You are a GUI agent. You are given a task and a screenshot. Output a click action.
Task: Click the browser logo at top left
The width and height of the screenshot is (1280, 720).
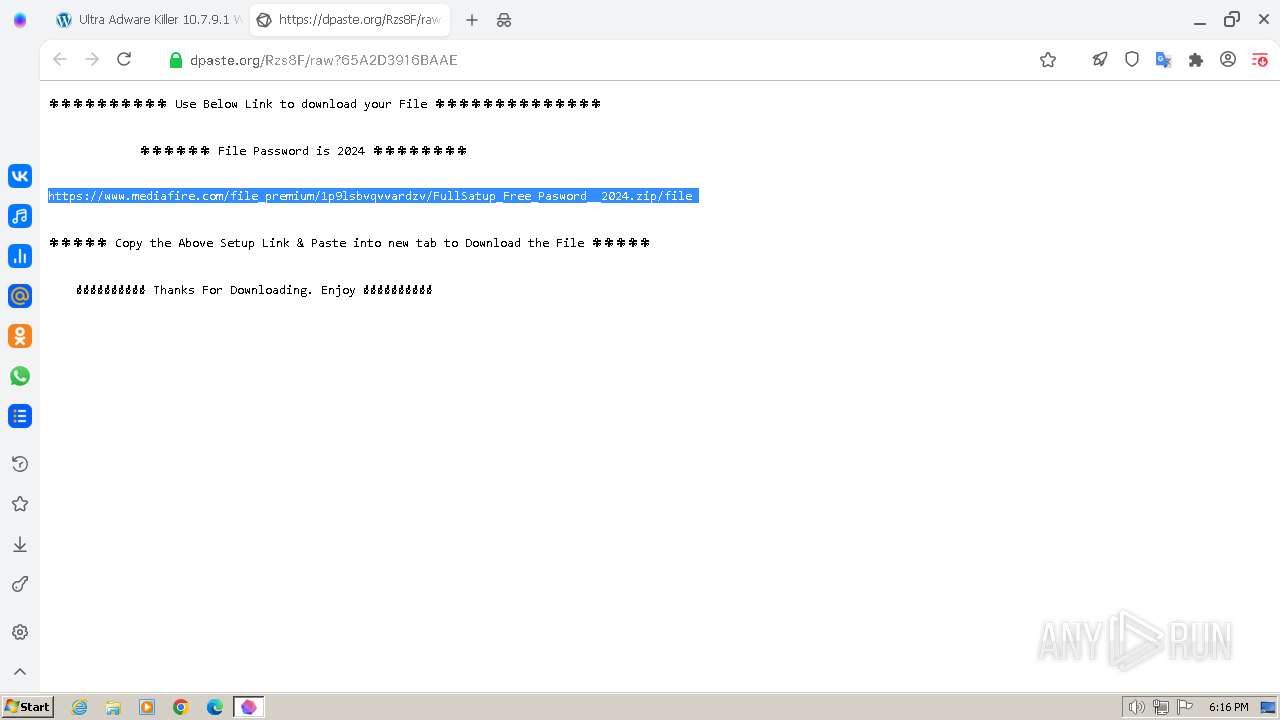tap(20, 20)
